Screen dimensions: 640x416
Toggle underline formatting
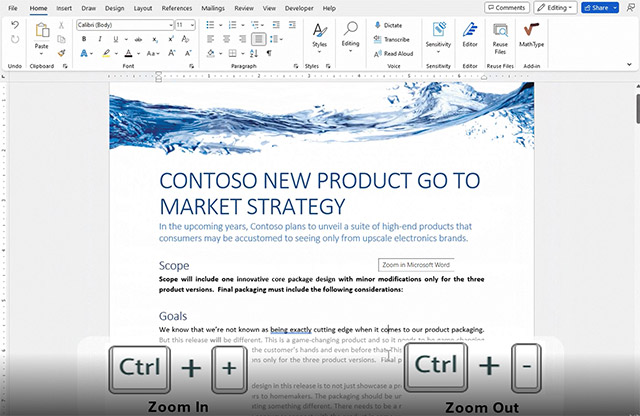[116, 39]
